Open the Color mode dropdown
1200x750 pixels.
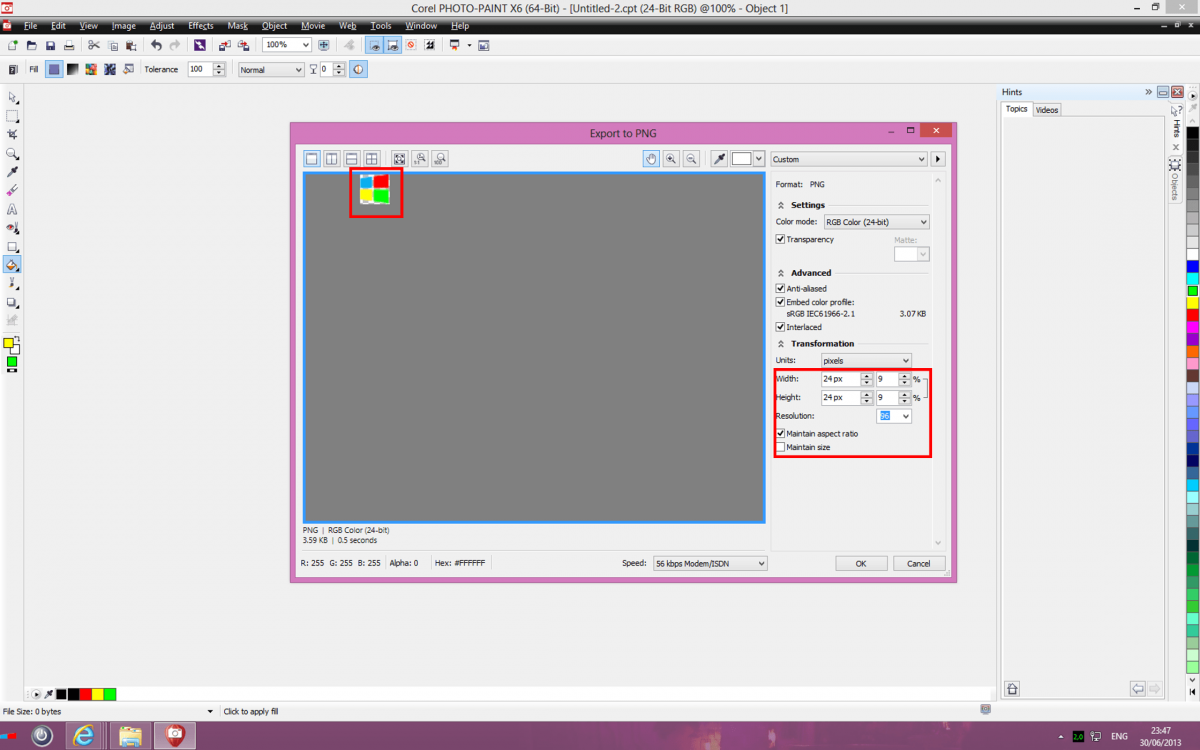(876, 222)
